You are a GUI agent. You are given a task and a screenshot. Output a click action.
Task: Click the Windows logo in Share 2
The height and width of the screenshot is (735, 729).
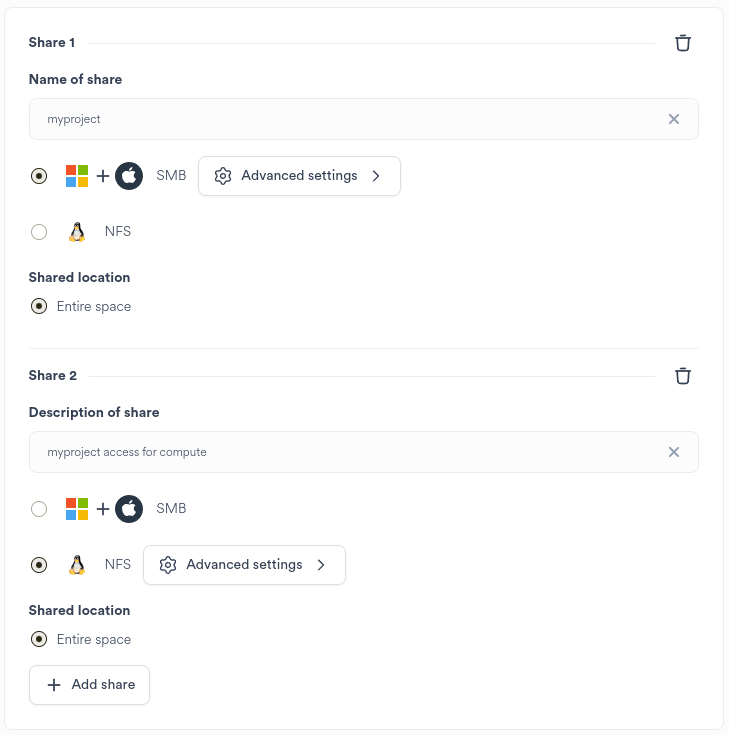coord(77,509)
